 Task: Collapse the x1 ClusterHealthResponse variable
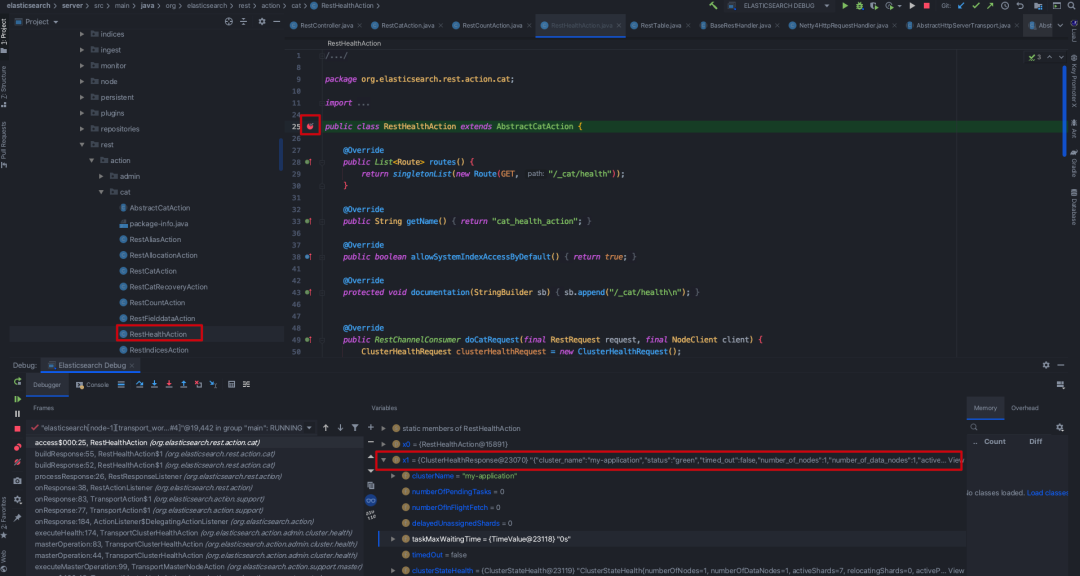pos(384,460)
